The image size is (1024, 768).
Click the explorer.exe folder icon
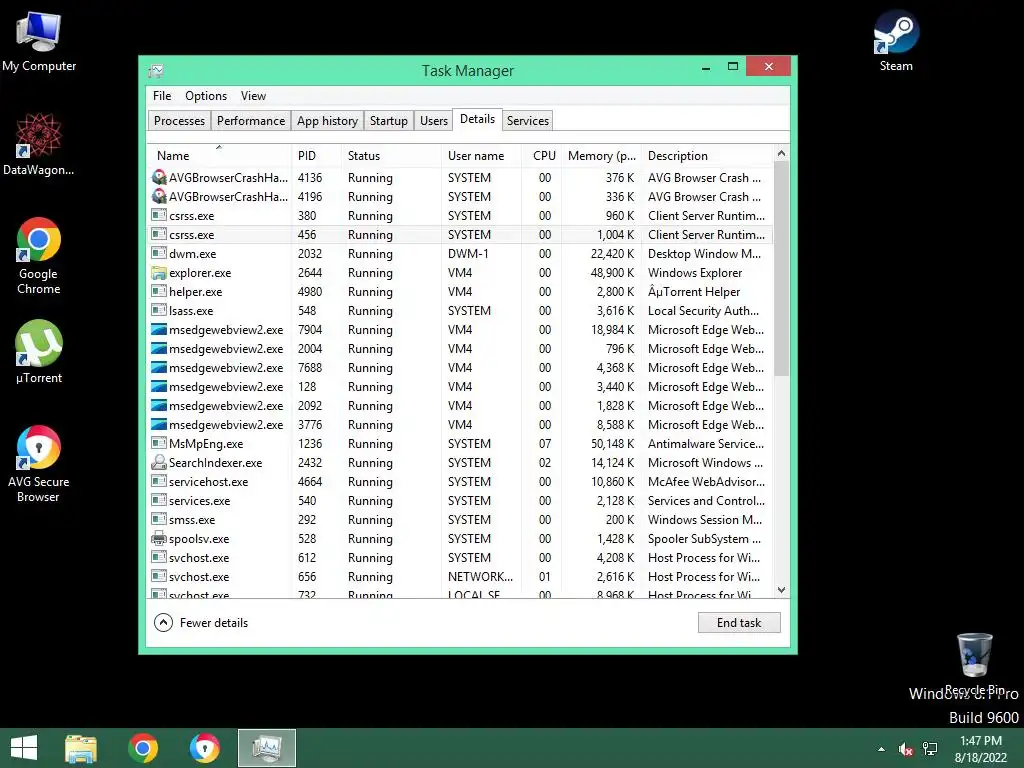[159, 272]
